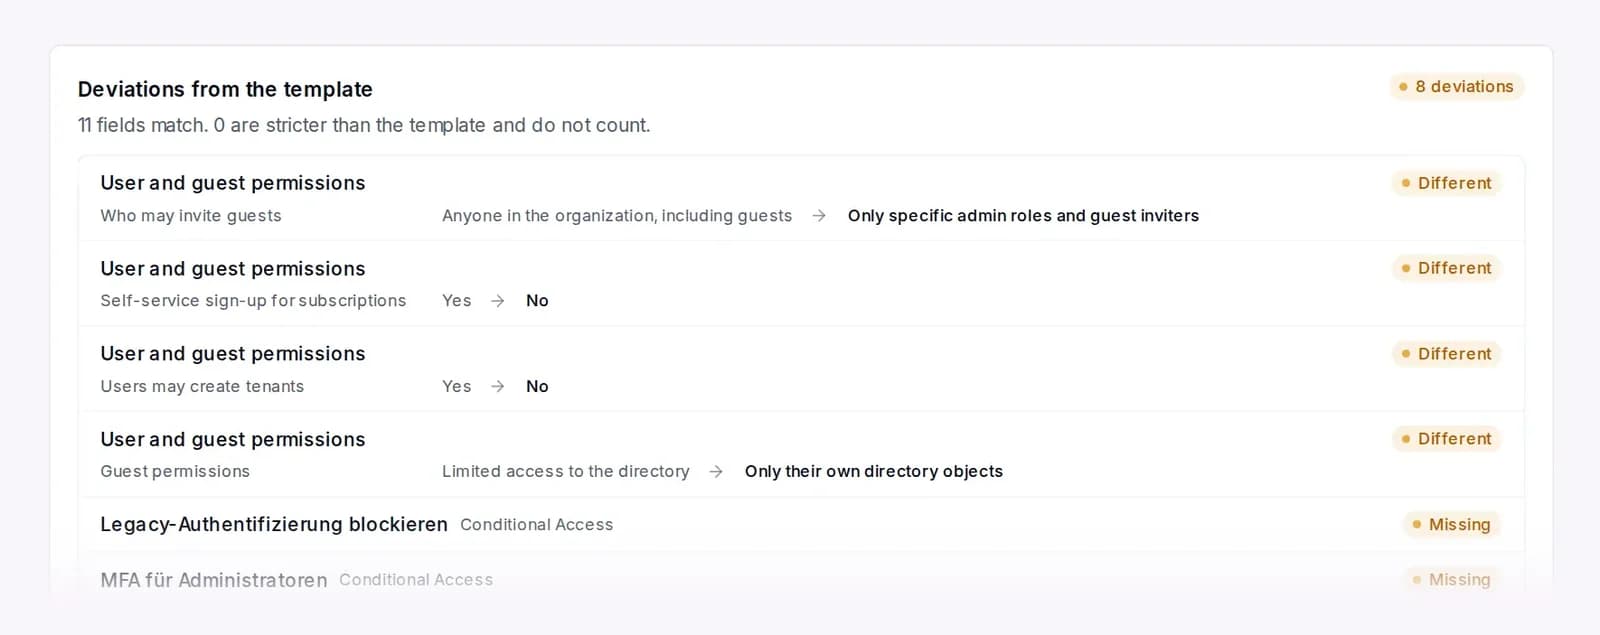The width and height of the screenshot is (1600, 635).
Task: Click "Yes" in the self-service sign-up row
Action: (x=457, y=301)
